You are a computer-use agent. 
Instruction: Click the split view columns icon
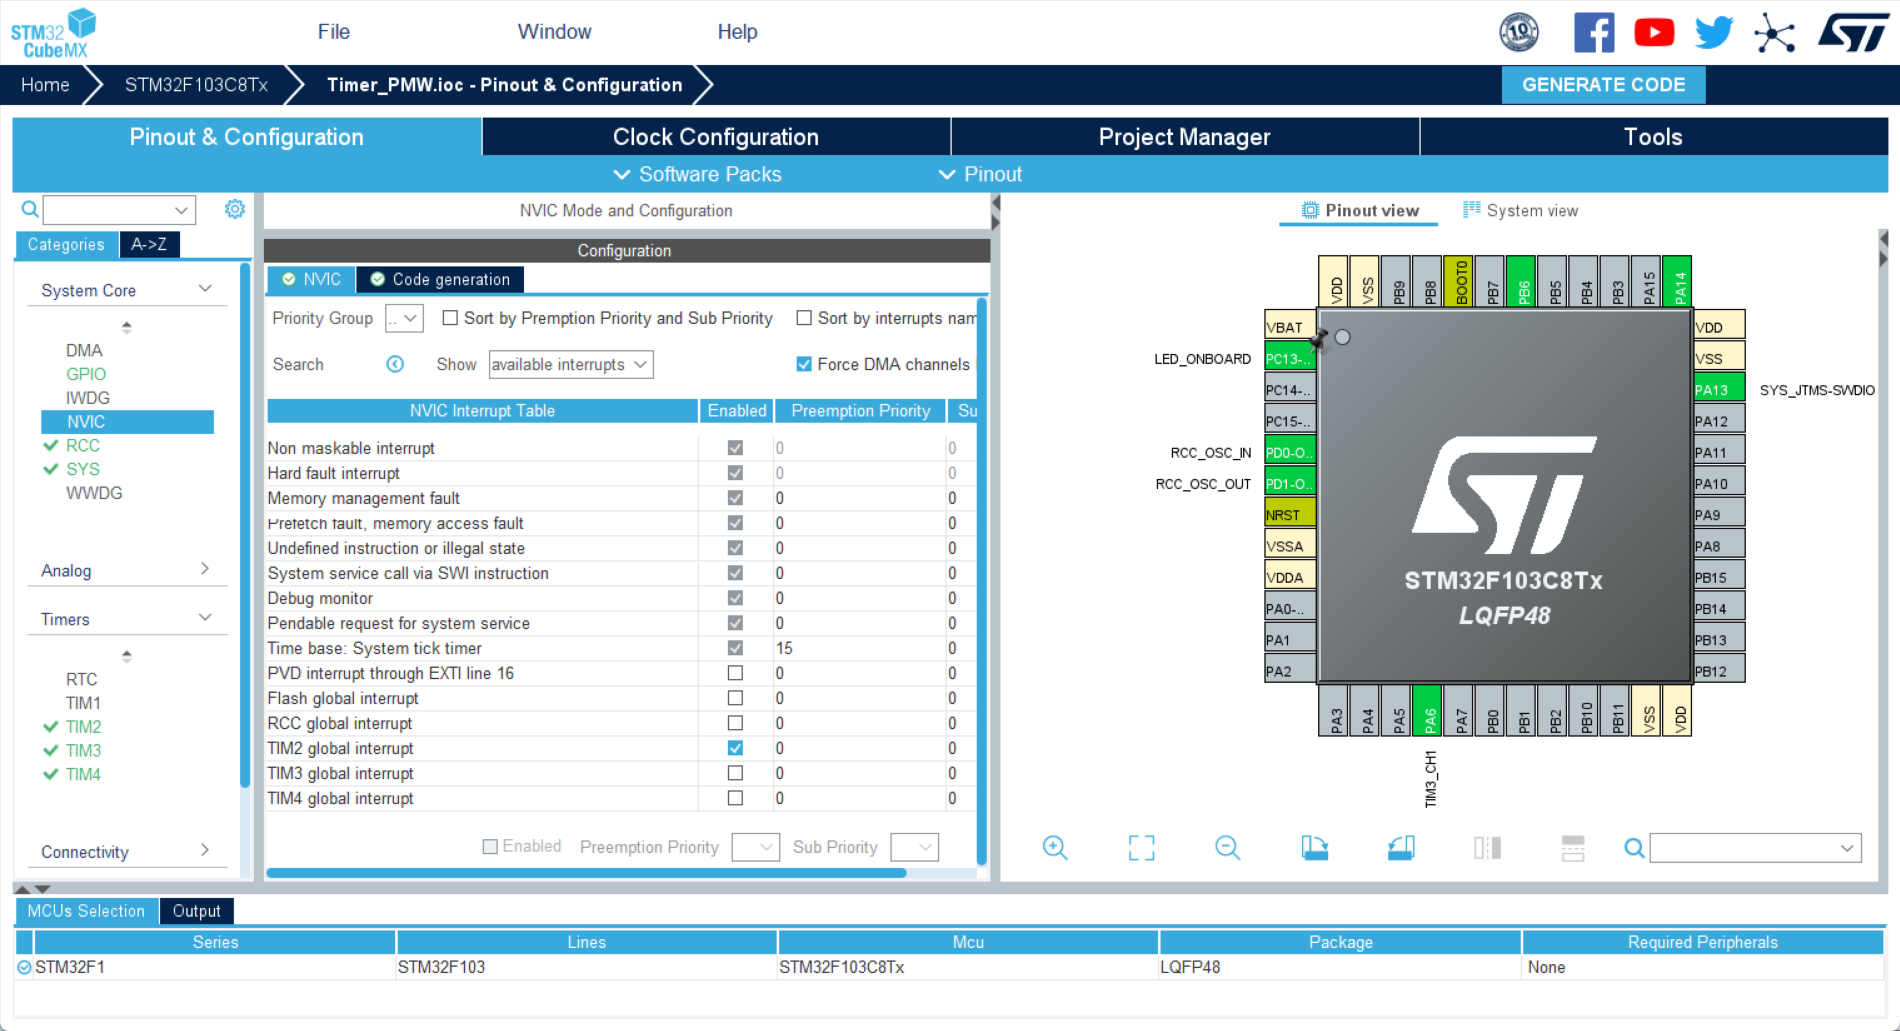click(1487, 848)
